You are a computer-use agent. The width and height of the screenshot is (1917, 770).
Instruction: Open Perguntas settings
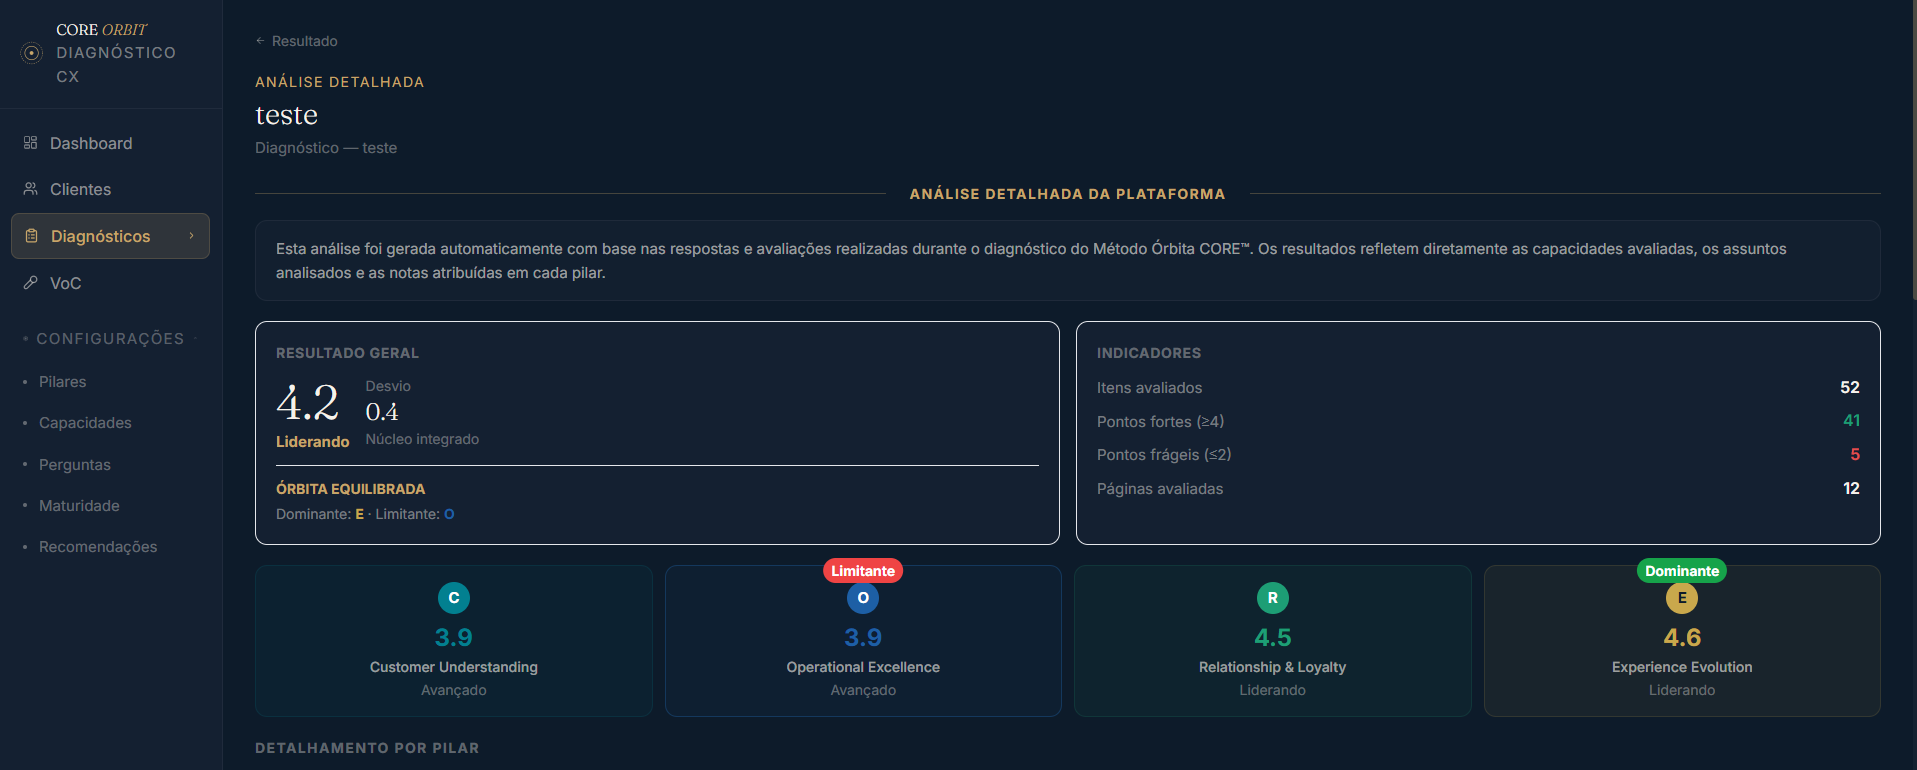coord(75,465)
